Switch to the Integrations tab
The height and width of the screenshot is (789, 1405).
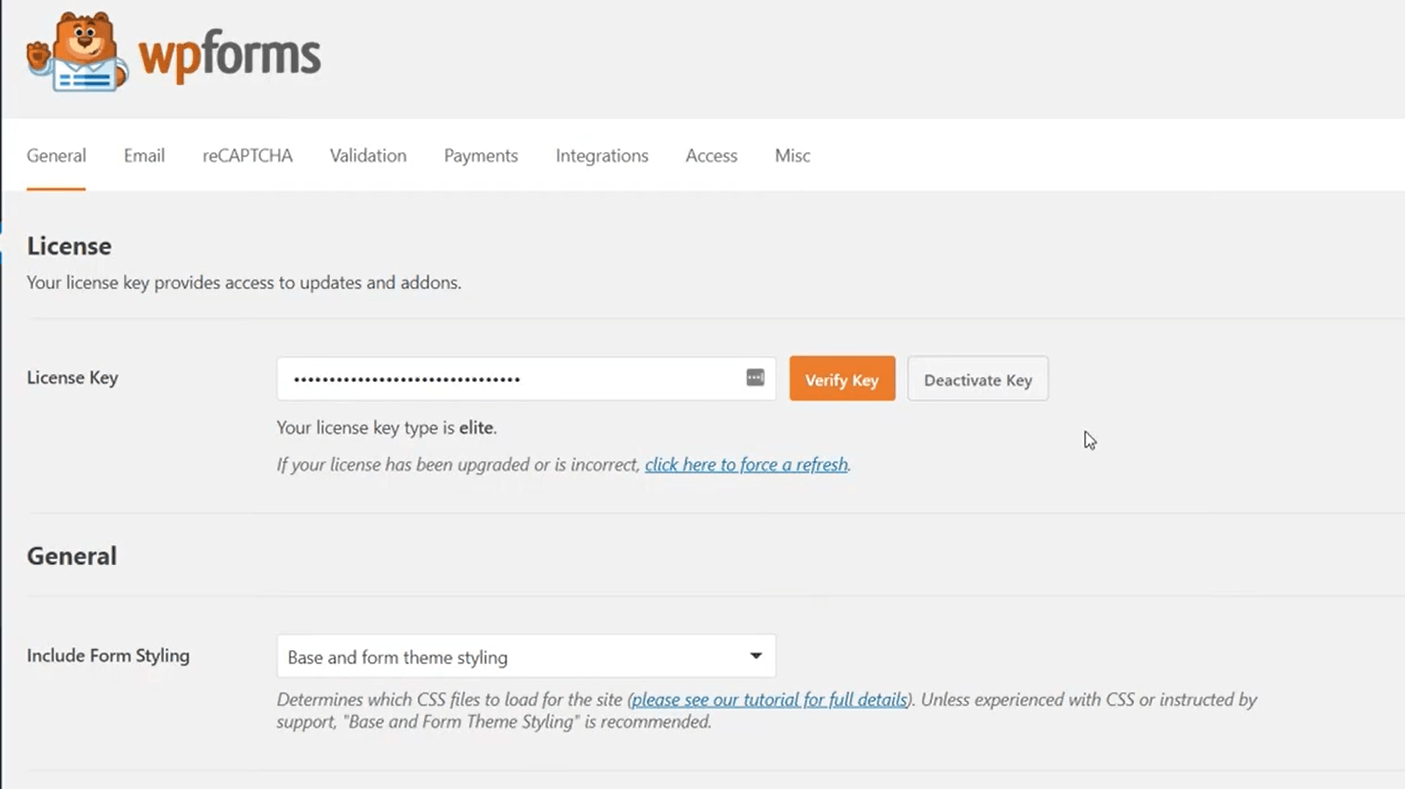601,156
